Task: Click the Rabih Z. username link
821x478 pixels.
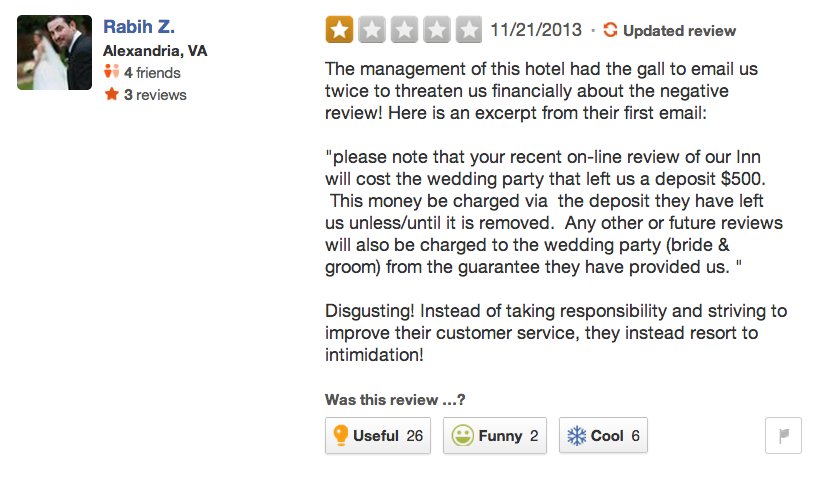Action: 139,27
